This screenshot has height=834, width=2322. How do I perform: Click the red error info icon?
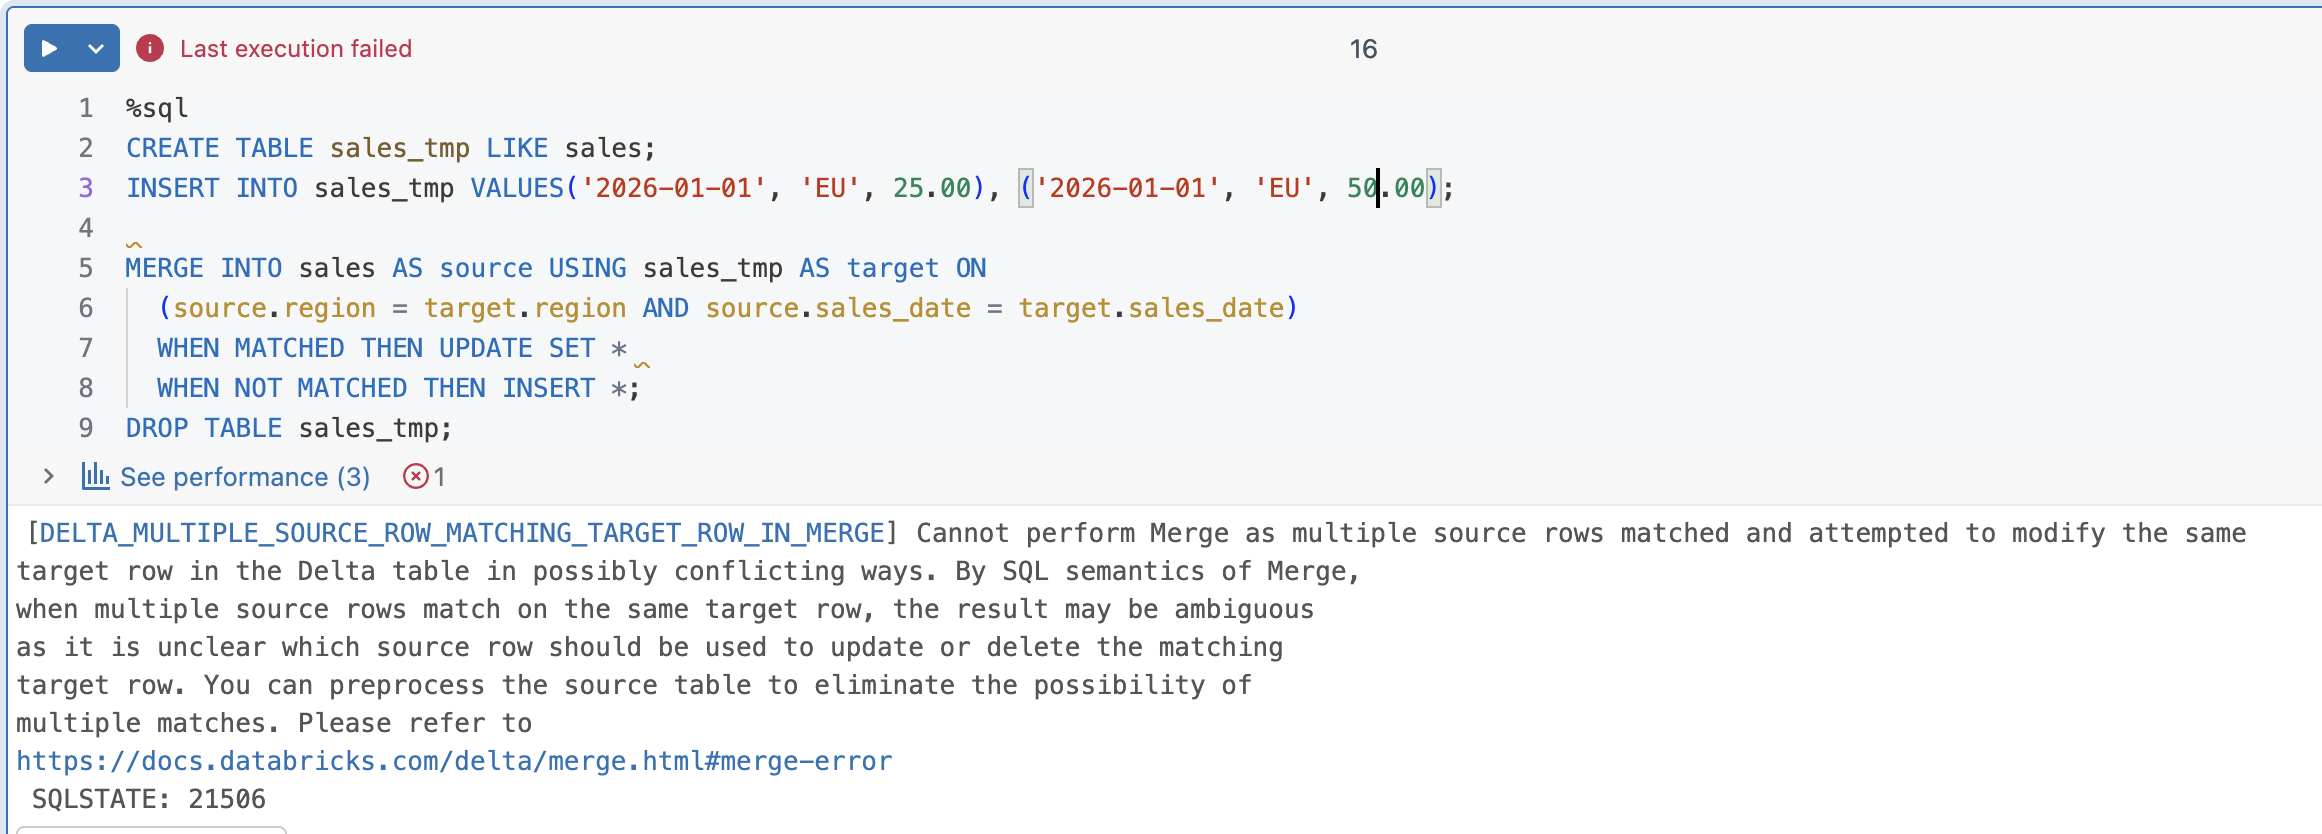click(x=150, y=48)
